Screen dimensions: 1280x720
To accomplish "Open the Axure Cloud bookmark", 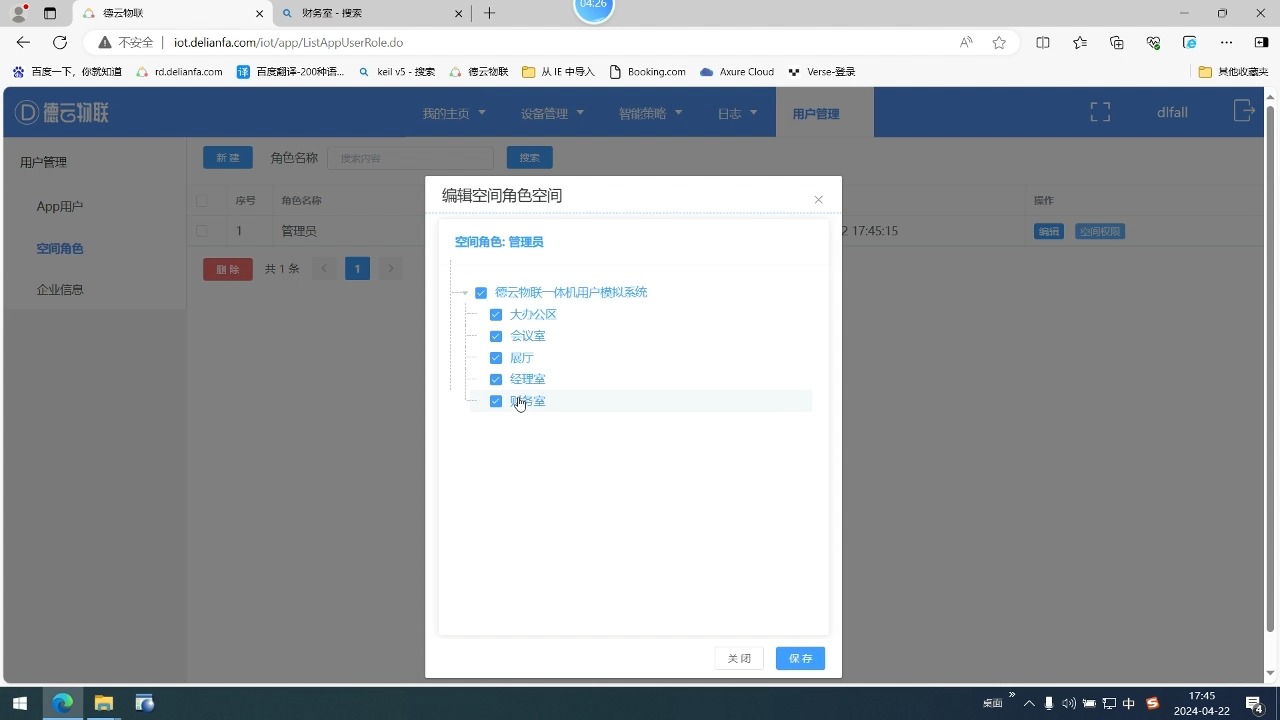I will pos(737,72).
